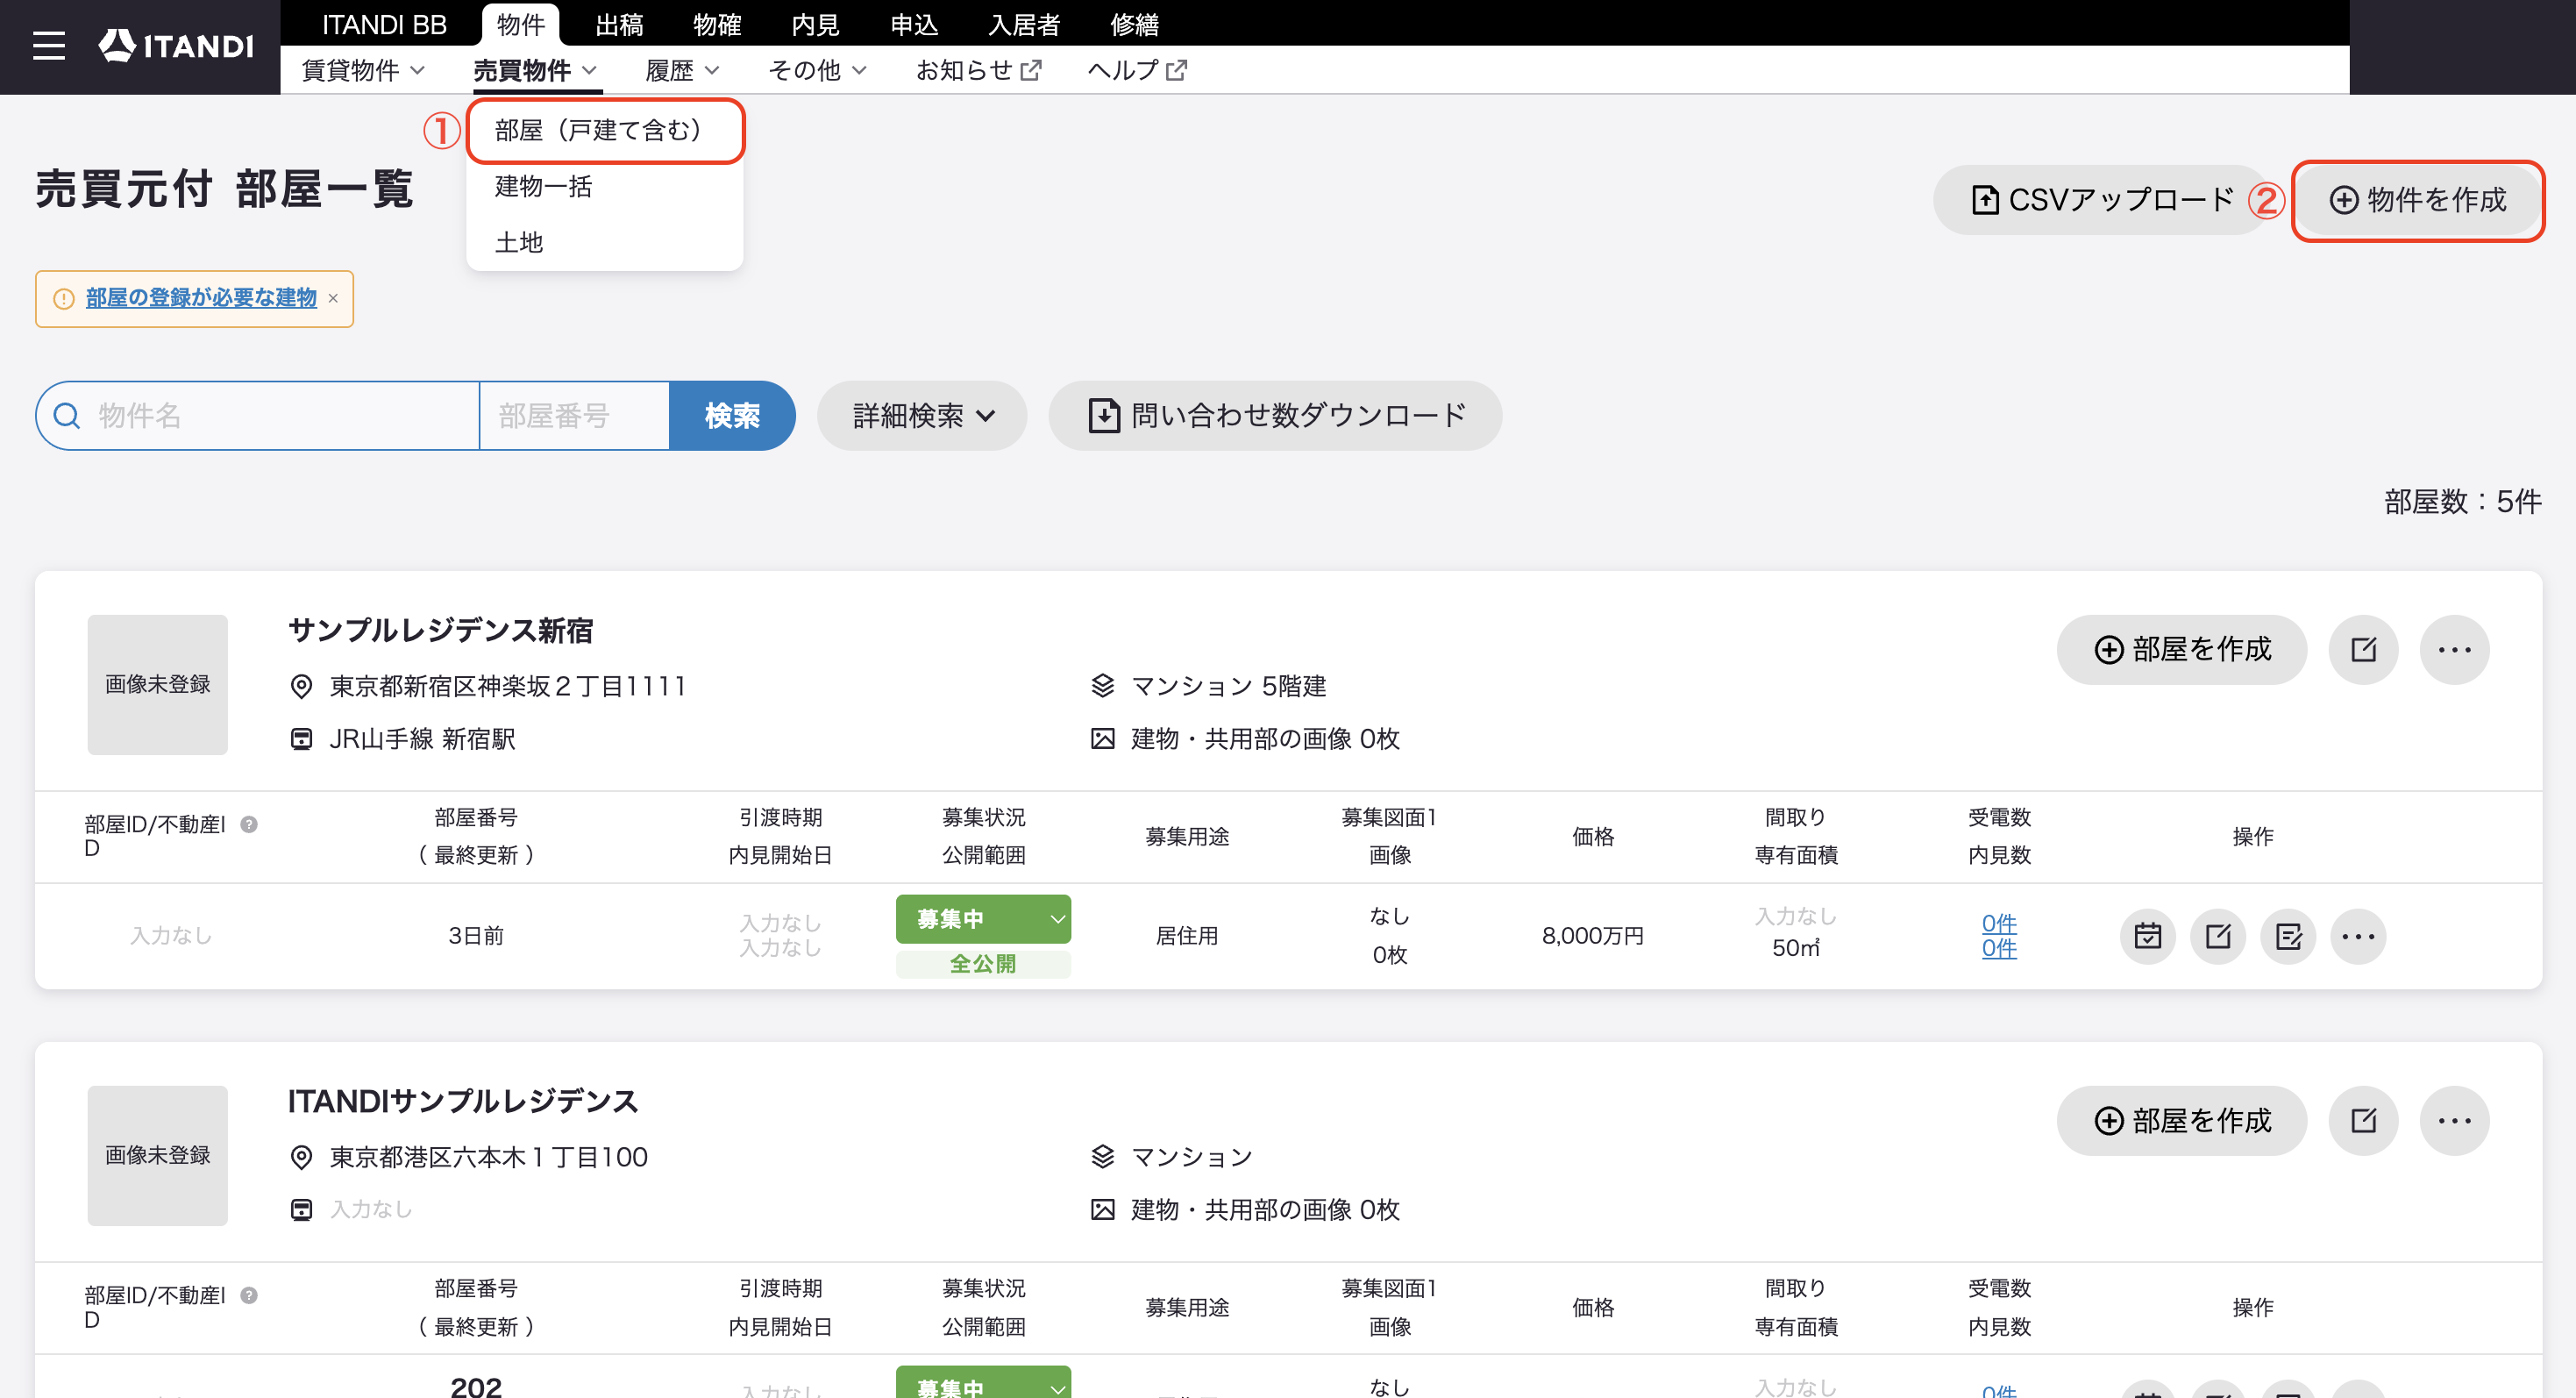Expand 詳細検索 advanced search
The height and width of the screenshot is (1398, 2576).
click(922, 416)
